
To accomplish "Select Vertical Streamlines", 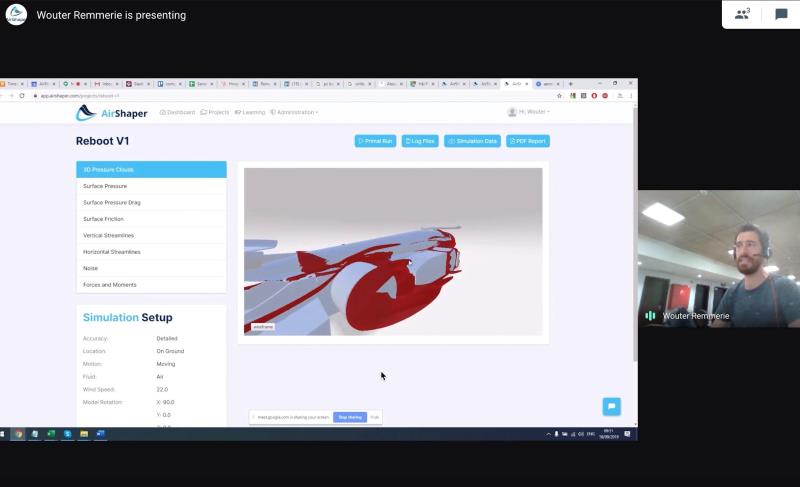I will [152, 235].
